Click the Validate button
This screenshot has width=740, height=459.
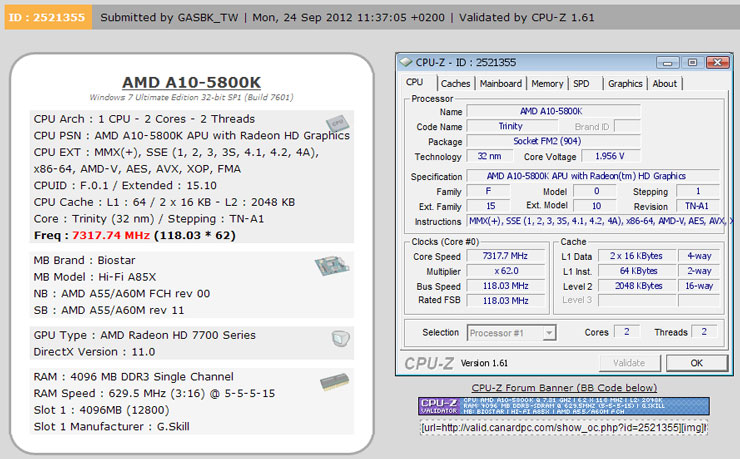point(629,363)
